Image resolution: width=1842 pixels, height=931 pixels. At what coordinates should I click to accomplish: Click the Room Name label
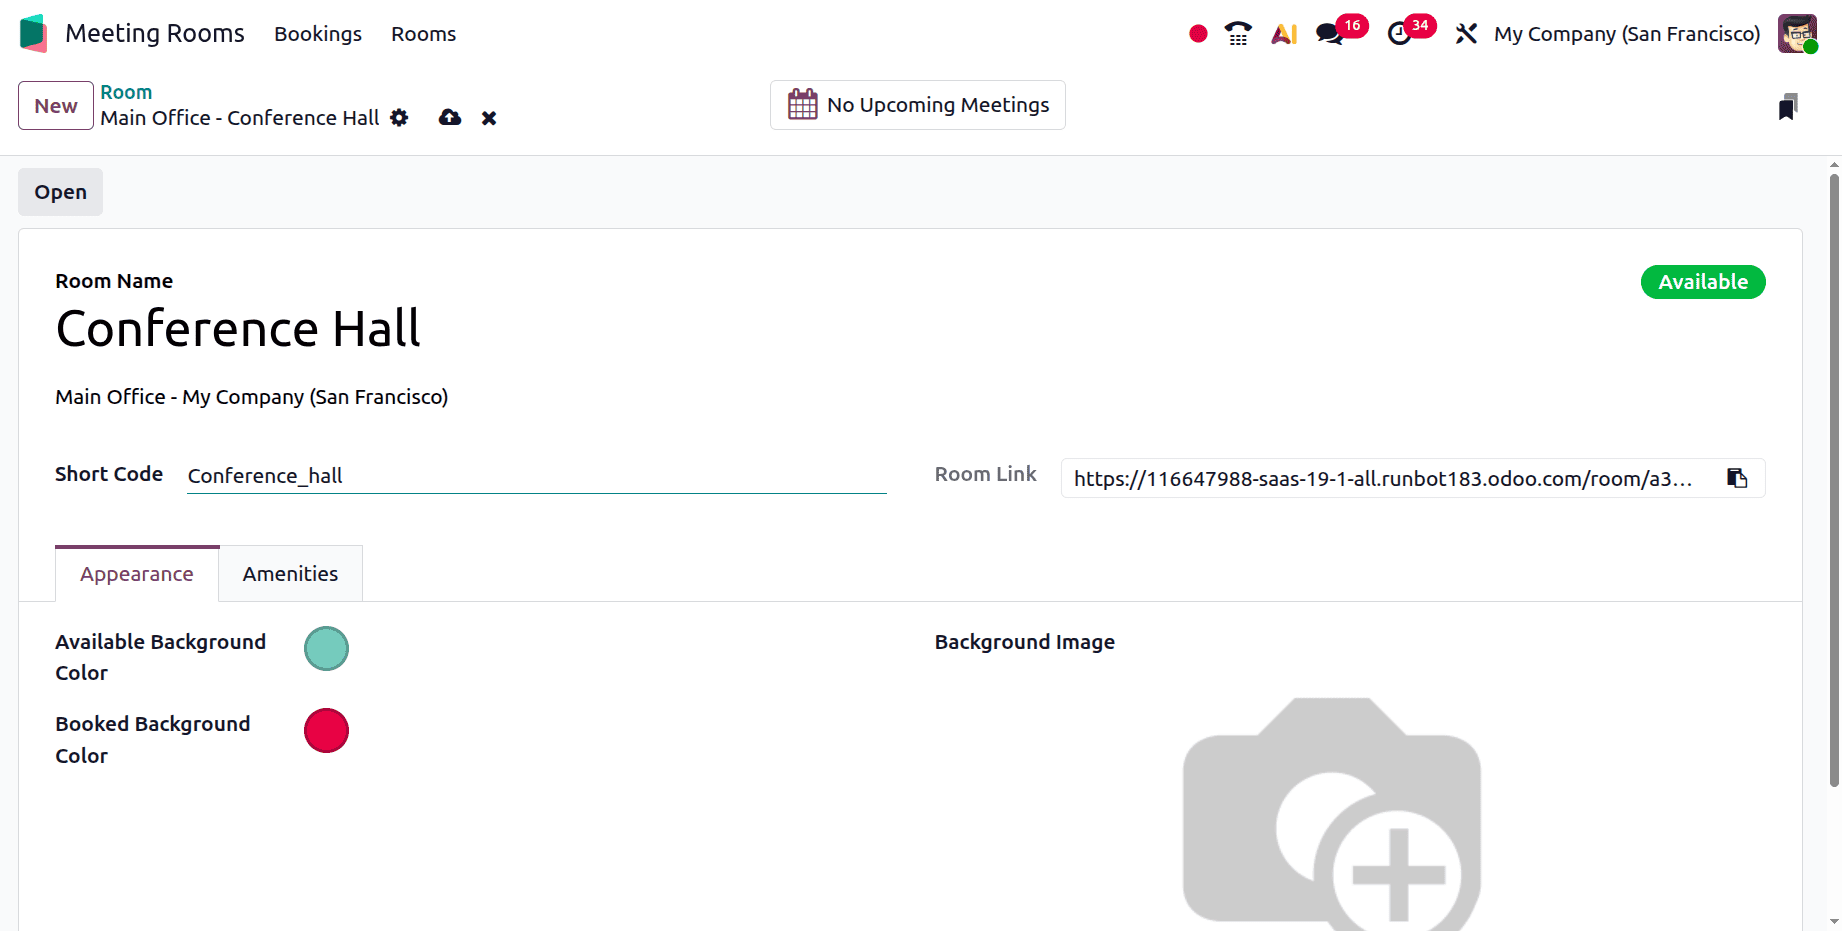point(114,281)
